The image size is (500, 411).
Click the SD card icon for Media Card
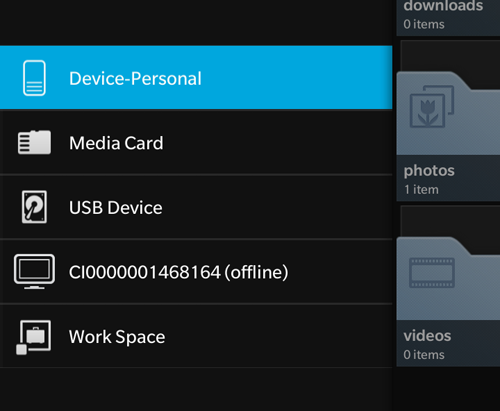(34, 142)
